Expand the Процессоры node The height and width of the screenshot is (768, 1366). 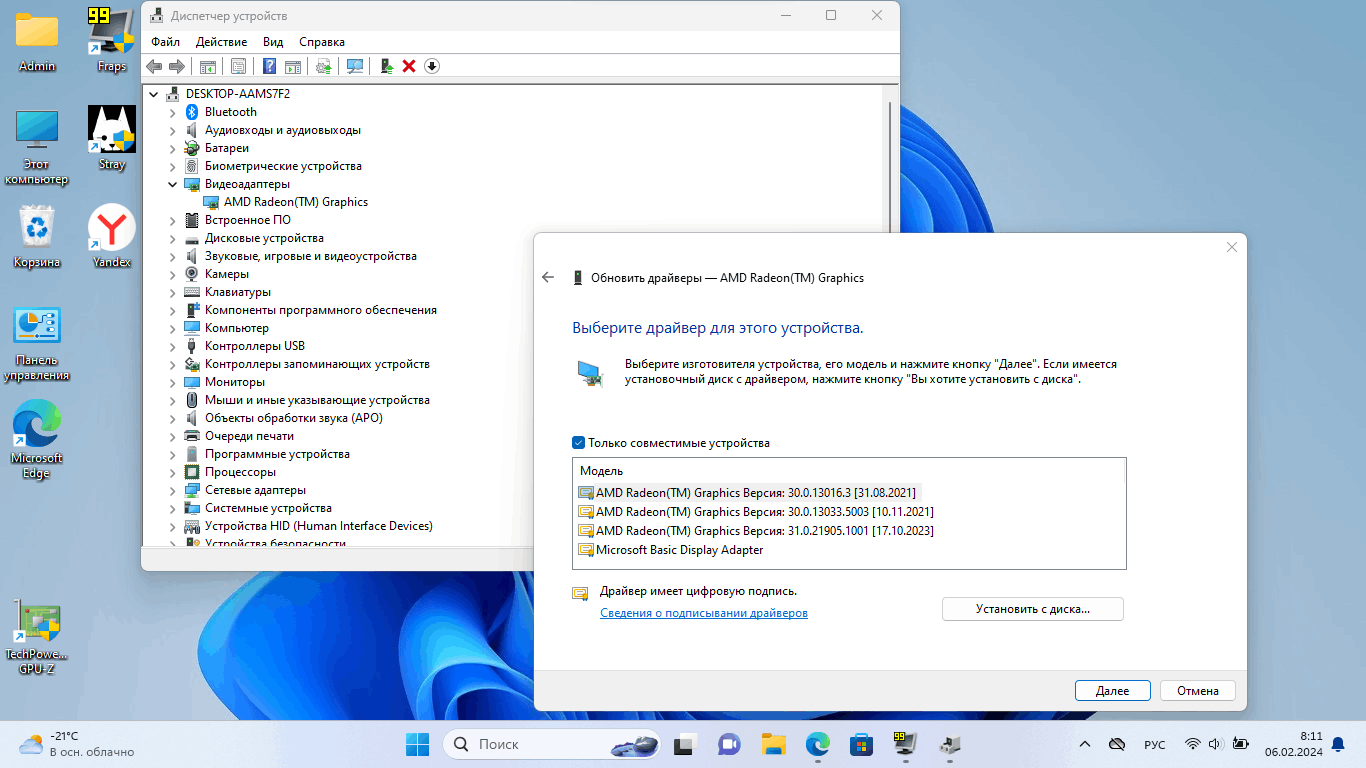pos(172,472)
